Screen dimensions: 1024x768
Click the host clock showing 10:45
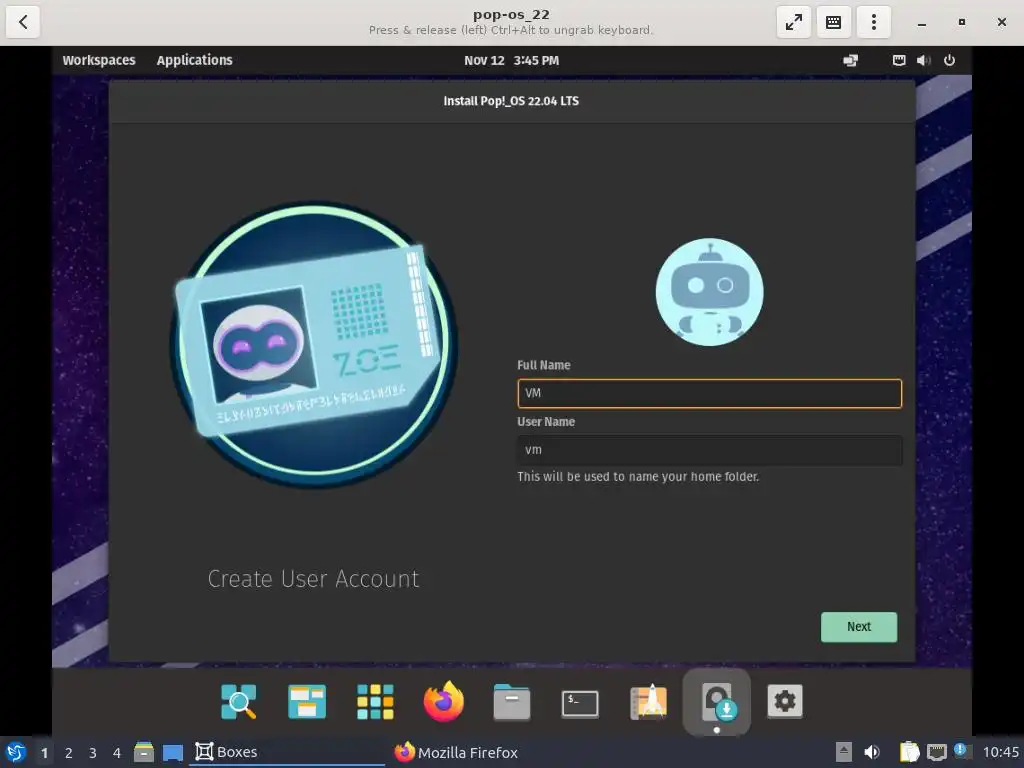[x=1001, y=752]
